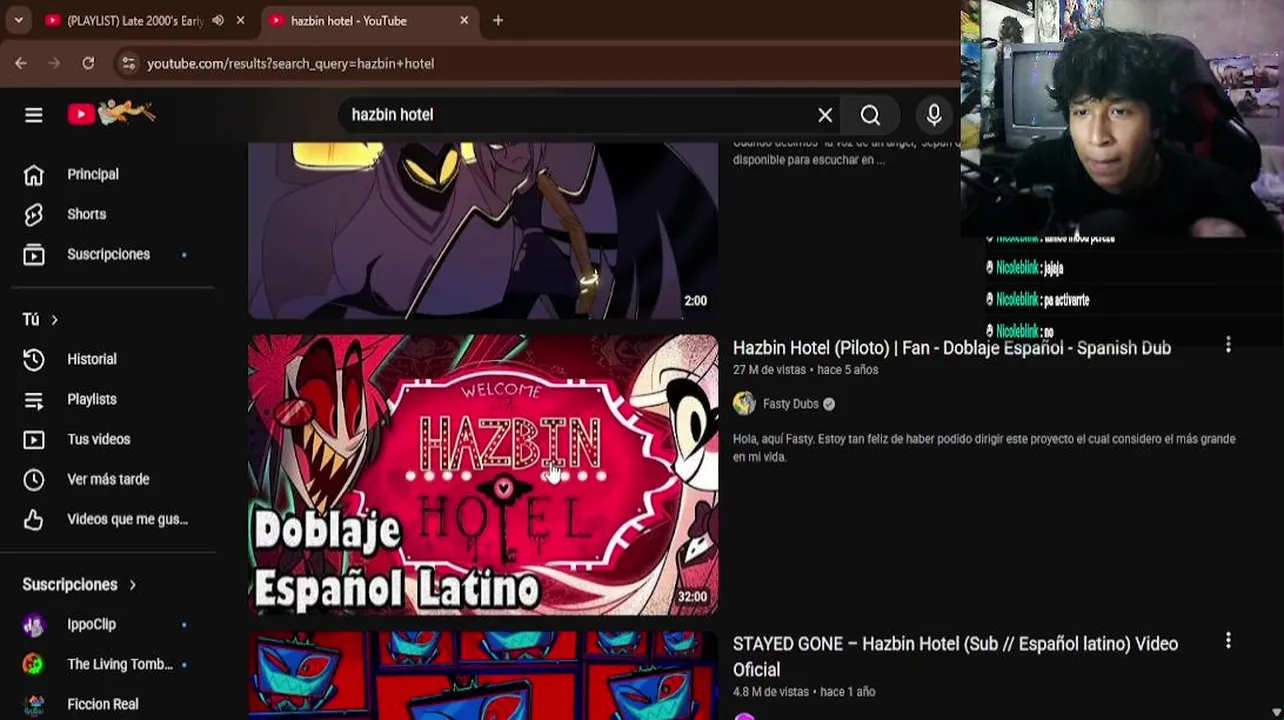Open Fasty Dubs channel avatar
This screenshot has height=720, width=1284.
point(744,404)
